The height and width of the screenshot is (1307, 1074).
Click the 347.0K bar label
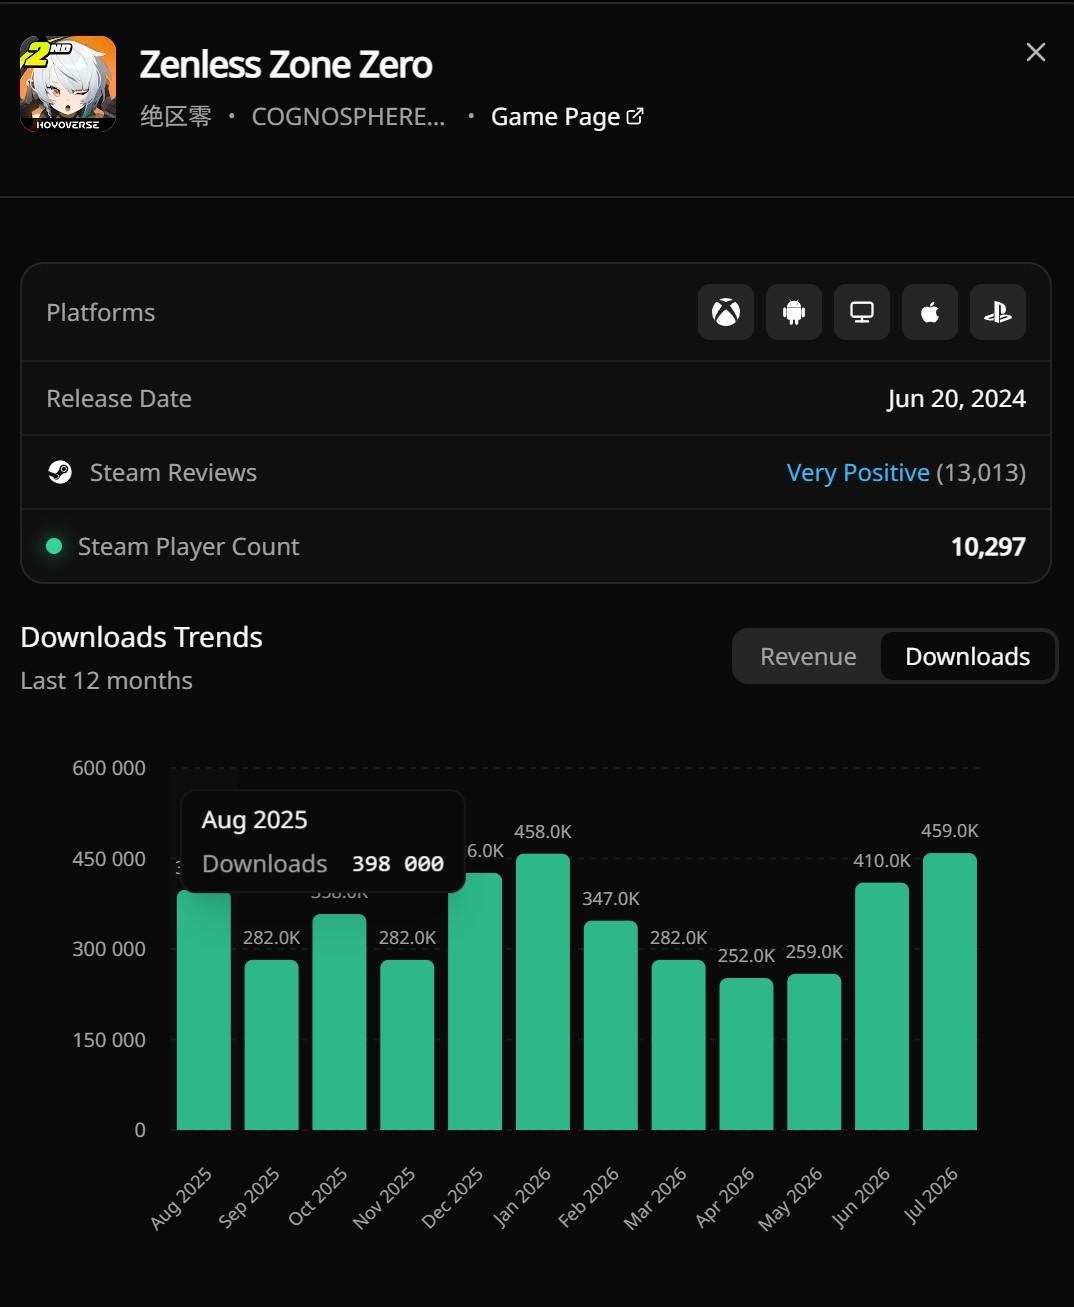coord(611,899)
